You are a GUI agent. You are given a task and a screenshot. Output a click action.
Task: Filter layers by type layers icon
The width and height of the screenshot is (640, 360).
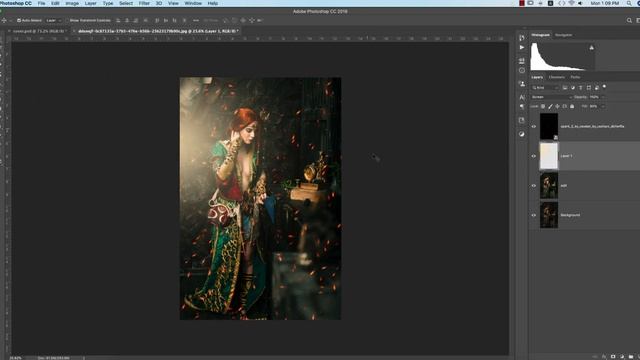pyautogui.click(x=580, y=87)
